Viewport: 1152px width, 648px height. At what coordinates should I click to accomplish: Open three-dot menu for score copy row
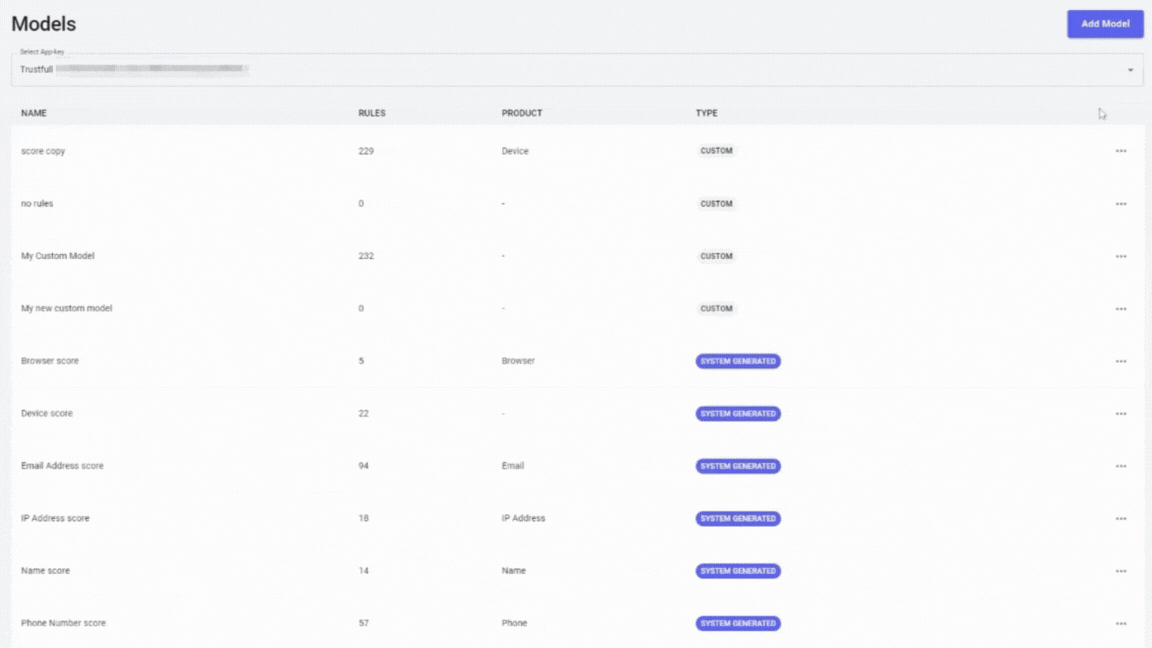coord(1120,151)
